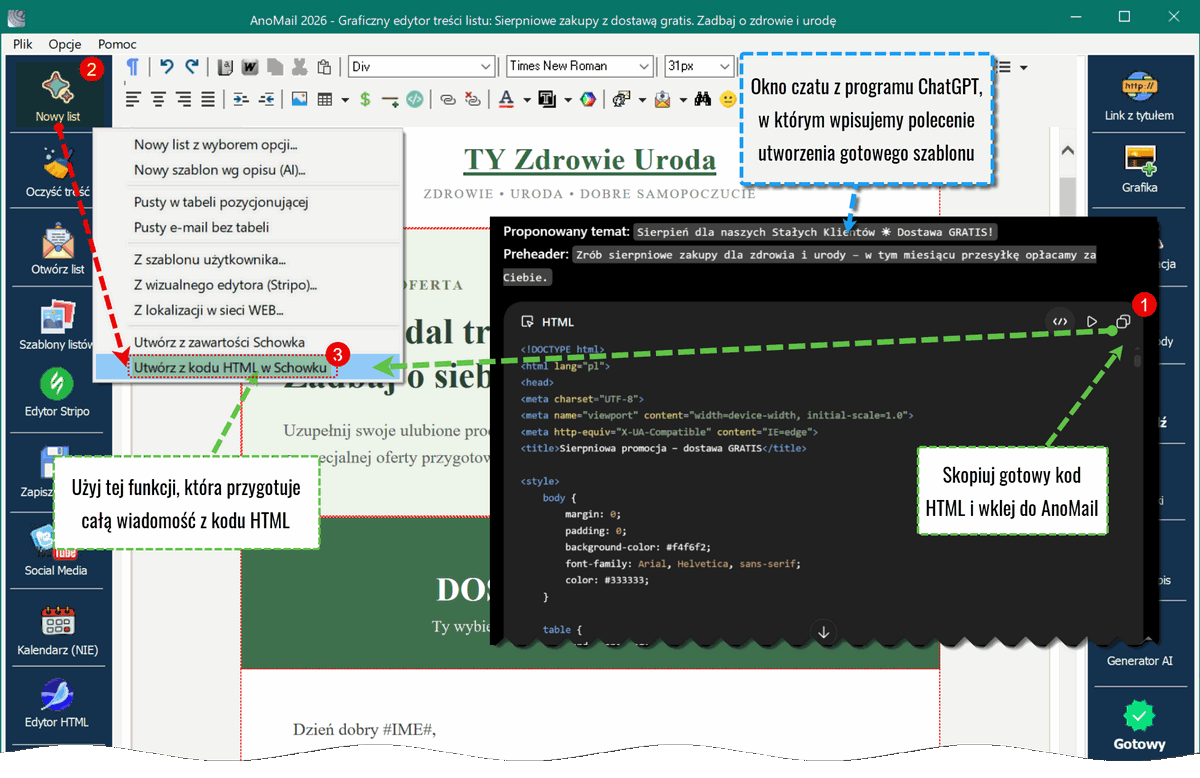Align text left
Image resolution: width=1200 pixels, height=778 pixels.
click(x=132, y=99)
